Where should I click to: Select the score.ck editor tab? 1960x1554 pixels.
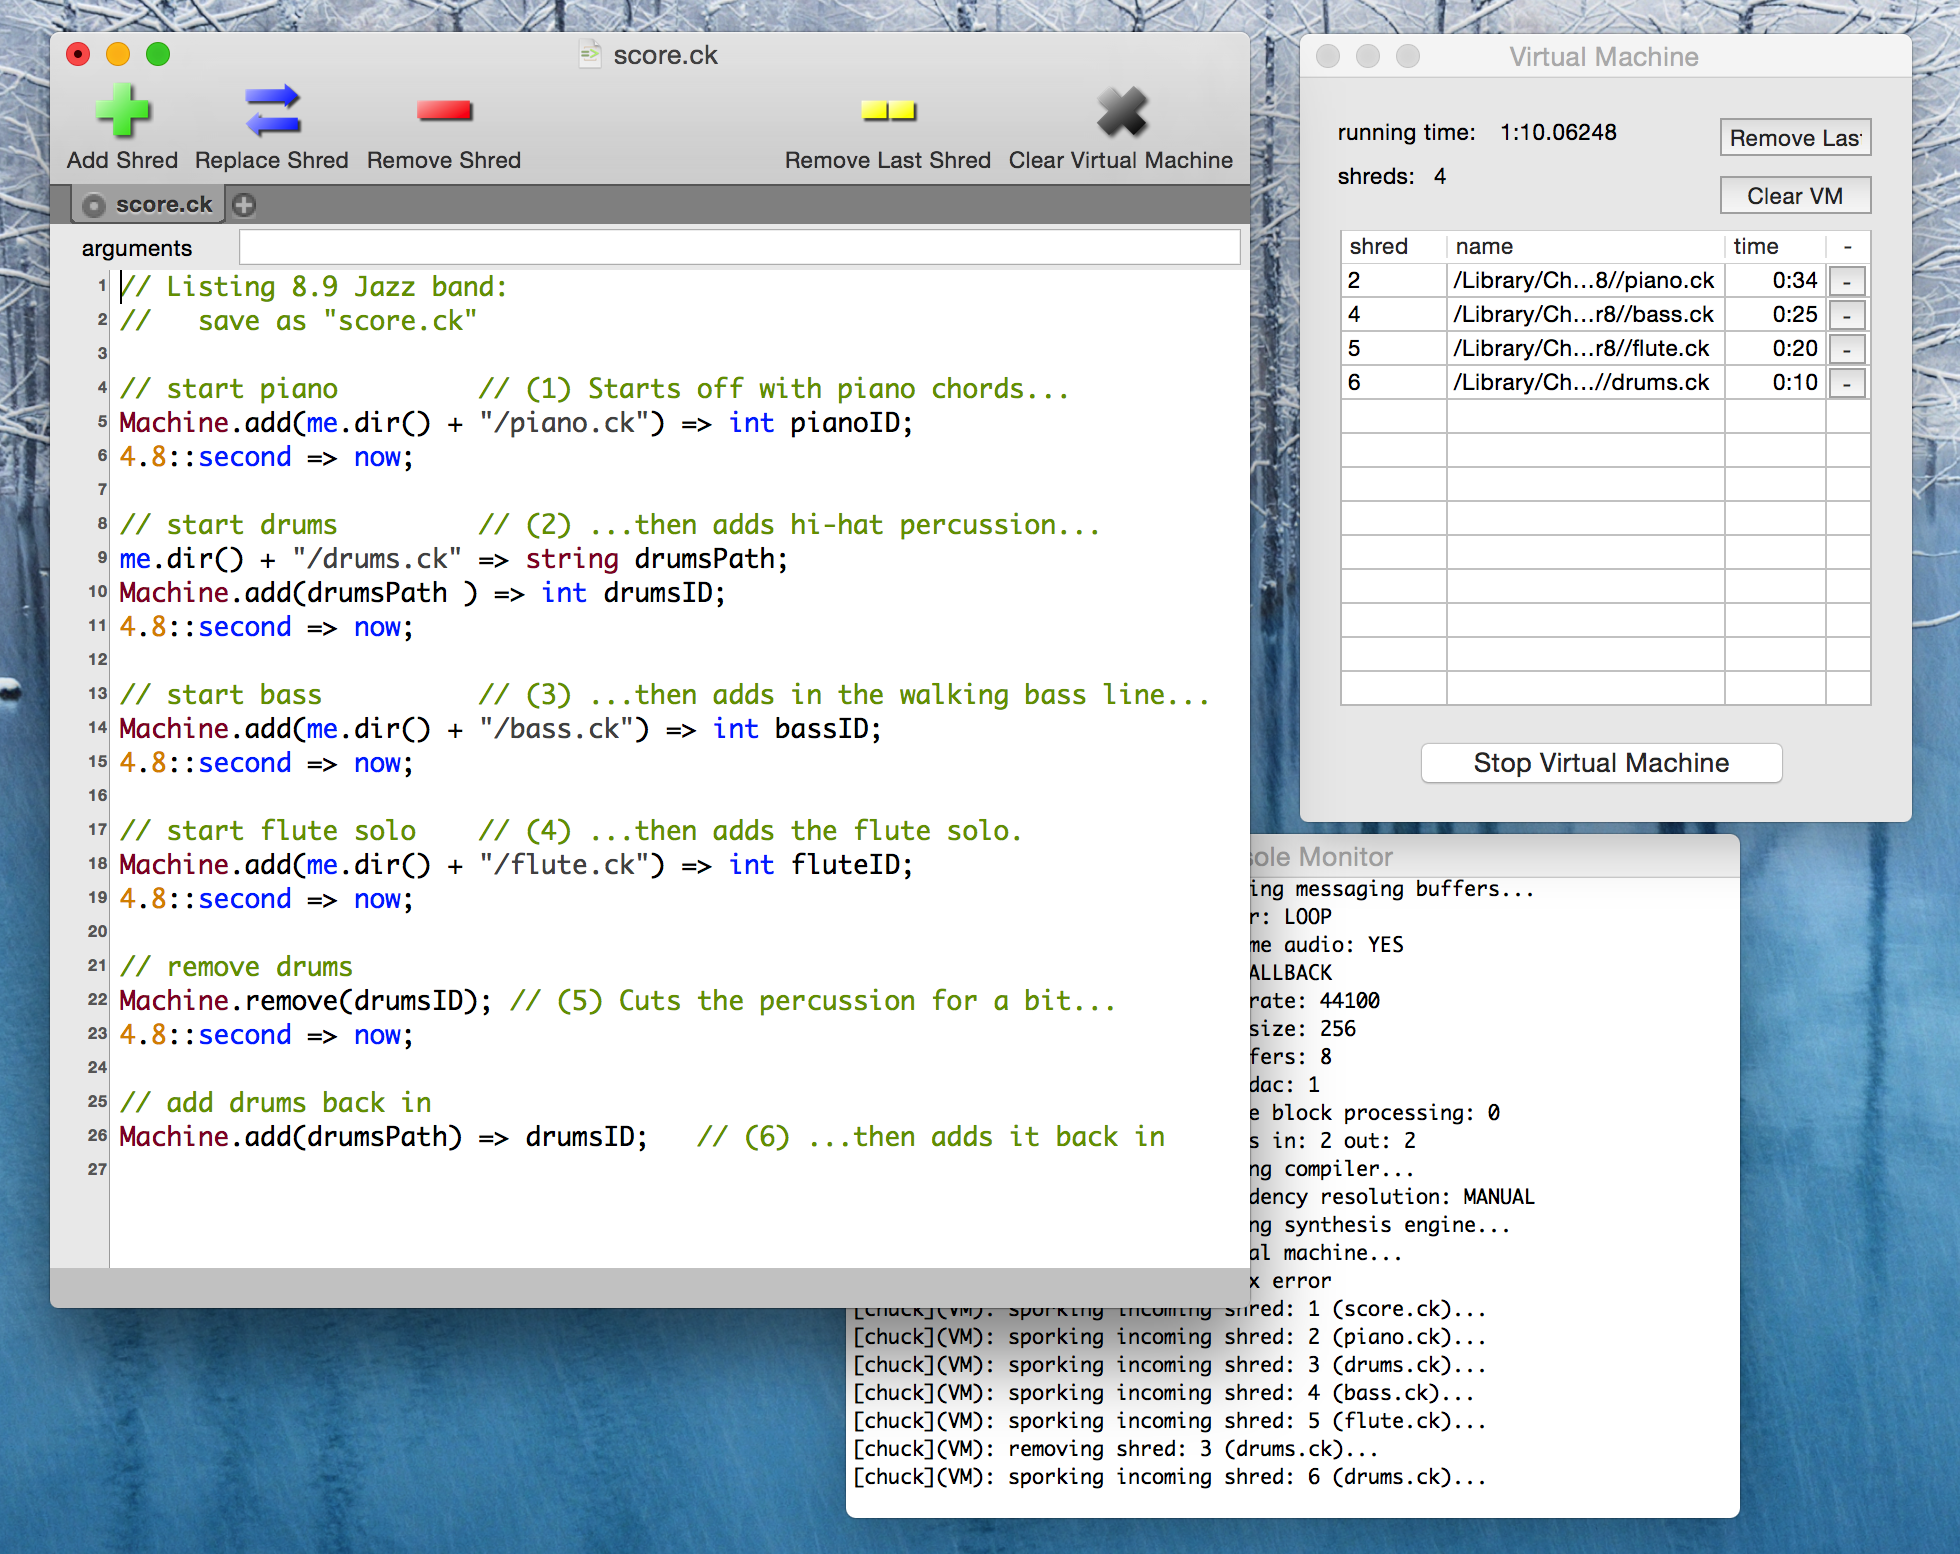click(163, 205)
